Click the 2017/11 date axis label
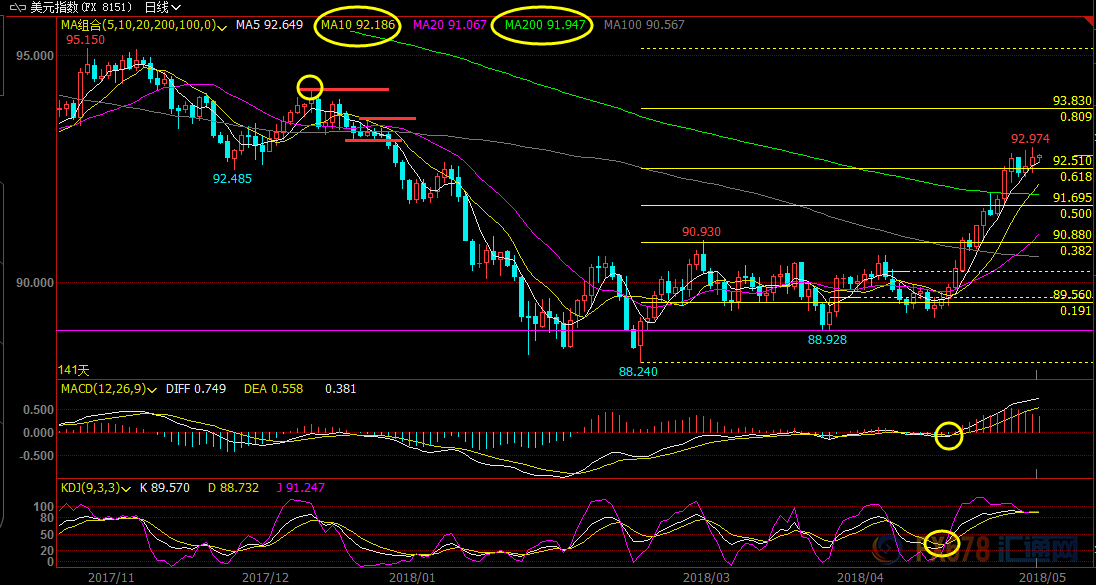Screen dimensions: 1096x585 coord(110,578)
